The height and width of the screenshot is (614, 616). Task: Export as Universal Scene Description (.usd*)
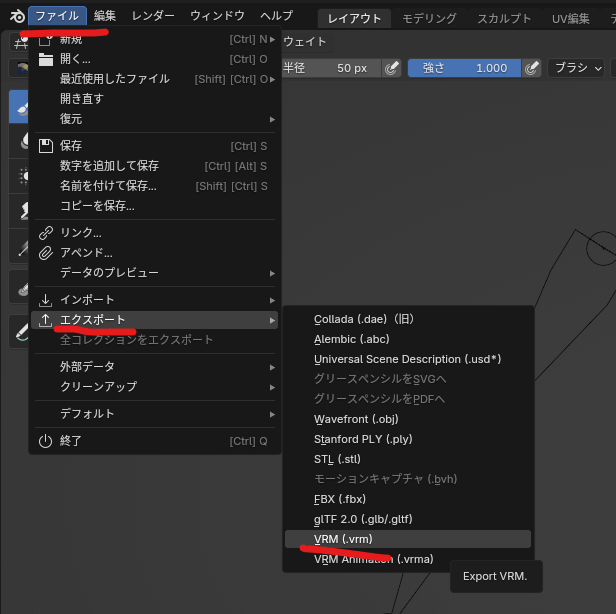pos(408,359)
